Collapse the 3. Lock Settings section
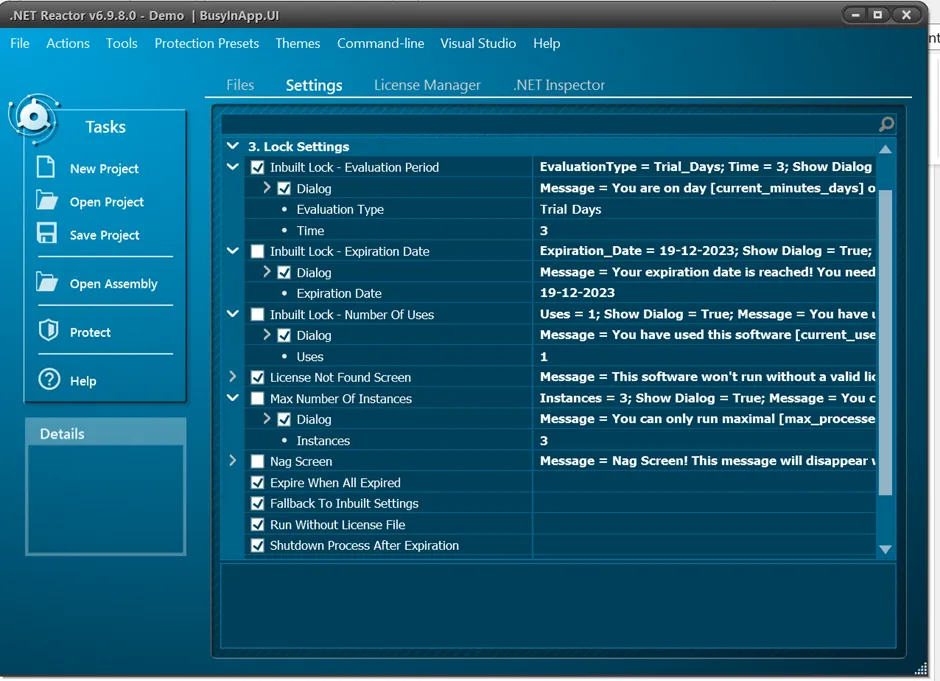 (x=233, y=146)
